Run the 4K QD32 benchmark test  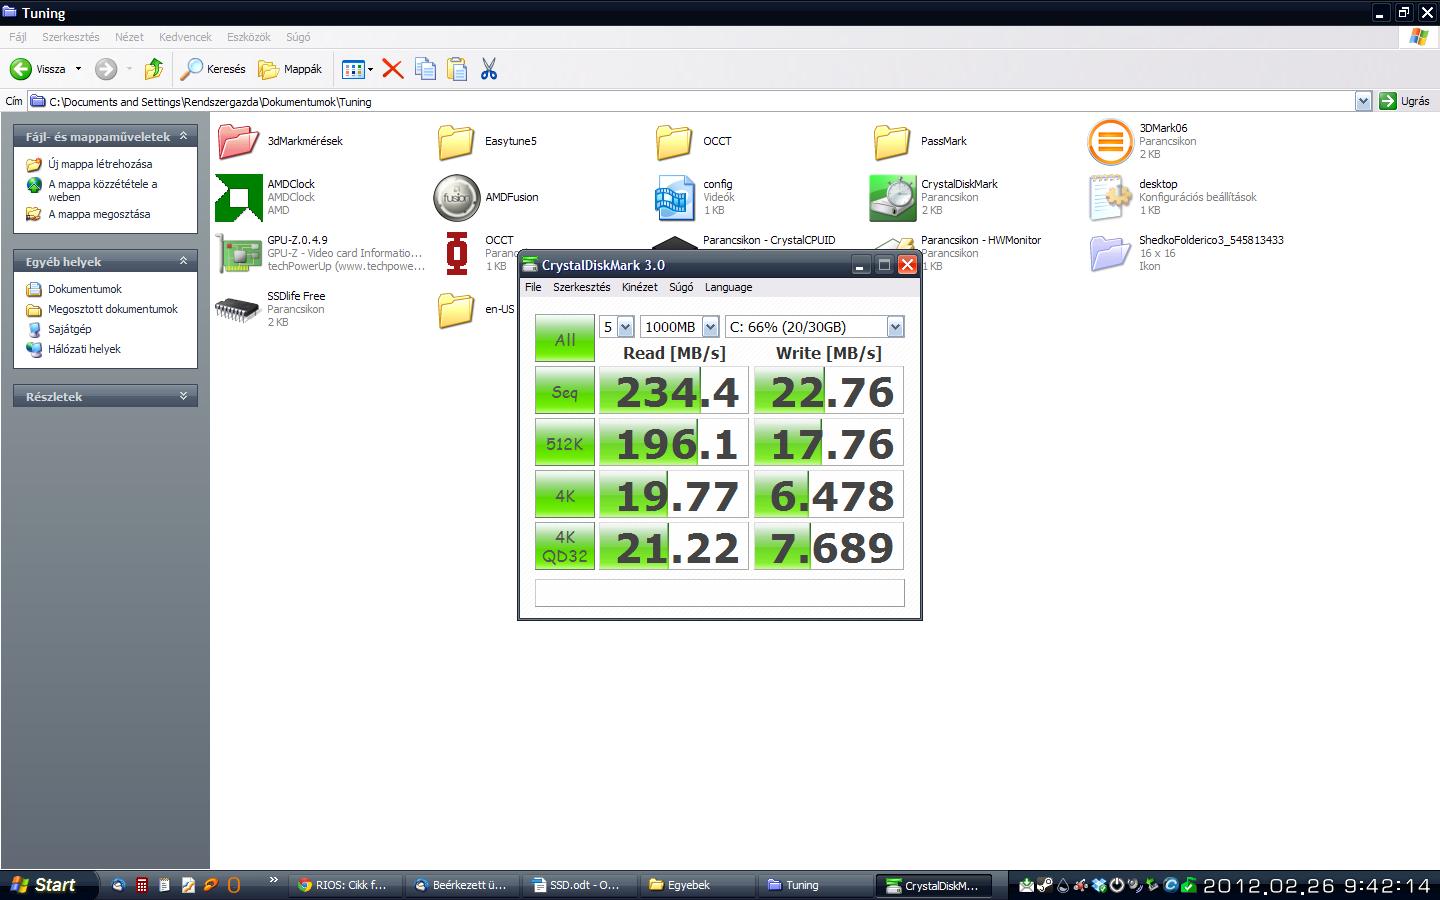[565, 546]
